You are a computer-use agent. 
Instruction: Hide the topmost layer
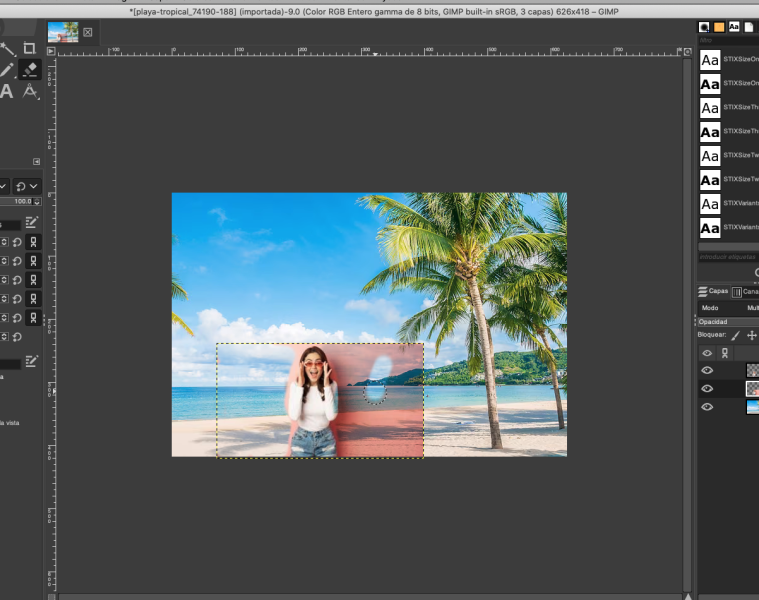707,370
